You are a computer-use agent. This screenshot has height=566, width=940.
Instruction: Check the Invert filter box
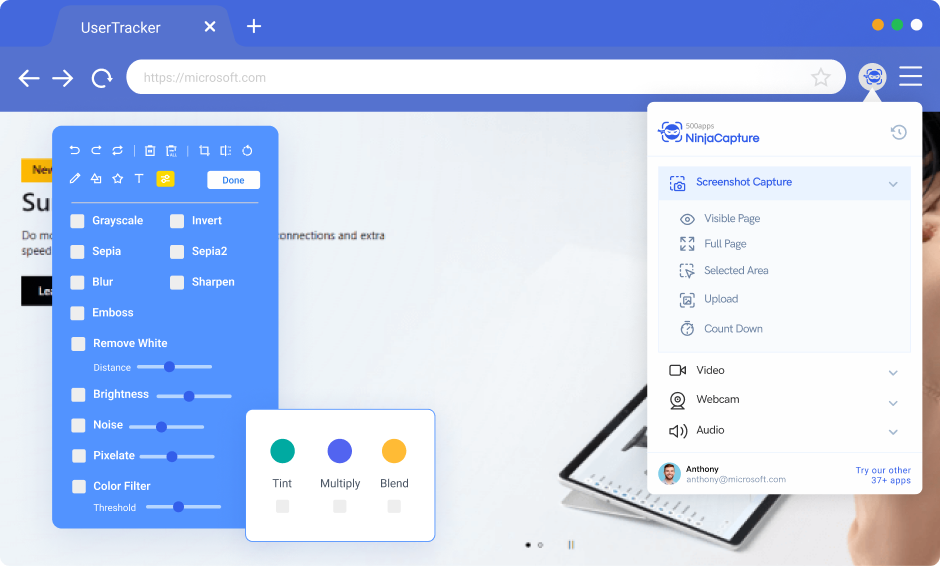pyautogui.click(x=177, y=221)
